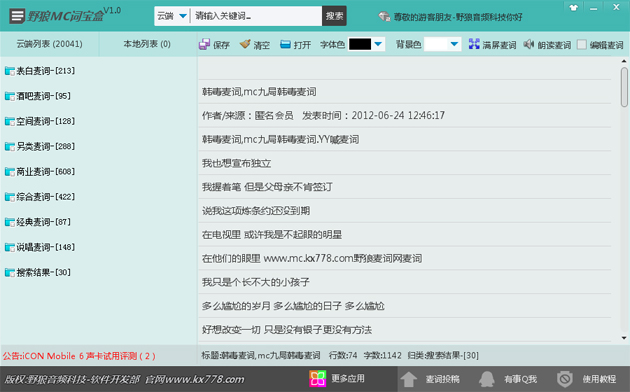630x392 pixels.
Task: Open the 背景色 dropdown arrow
Action: (454, 44)
